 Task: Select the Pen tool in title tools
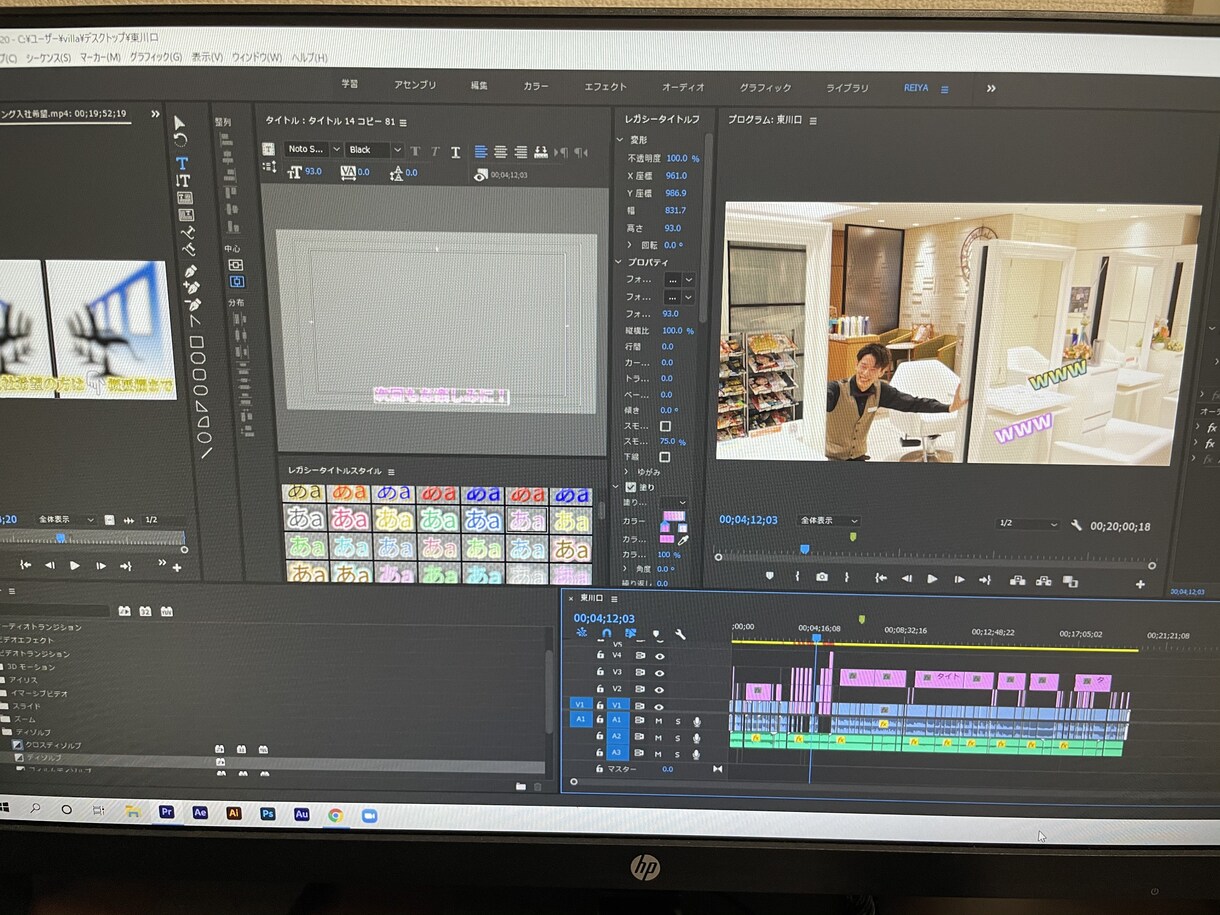[x=190, y=272]
